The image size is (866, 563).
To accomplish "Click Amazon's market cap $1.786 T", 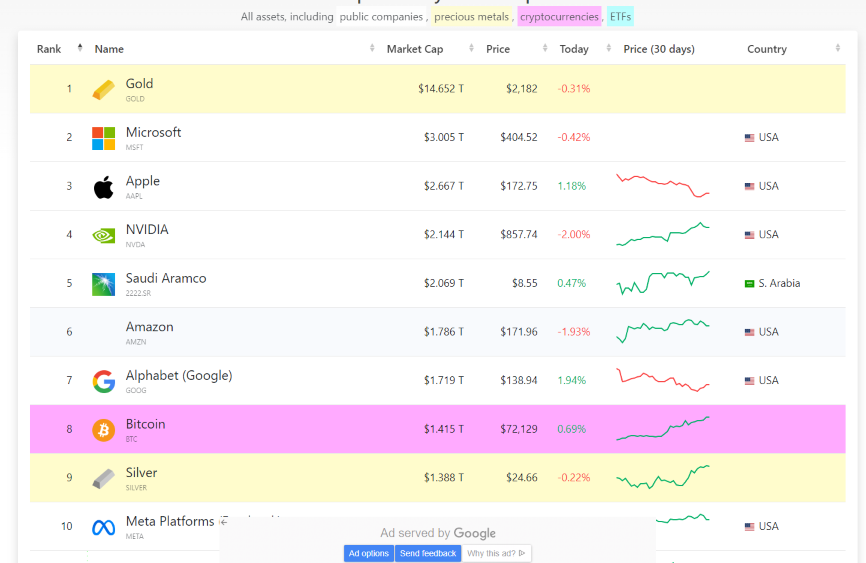I will click(444, 332).
